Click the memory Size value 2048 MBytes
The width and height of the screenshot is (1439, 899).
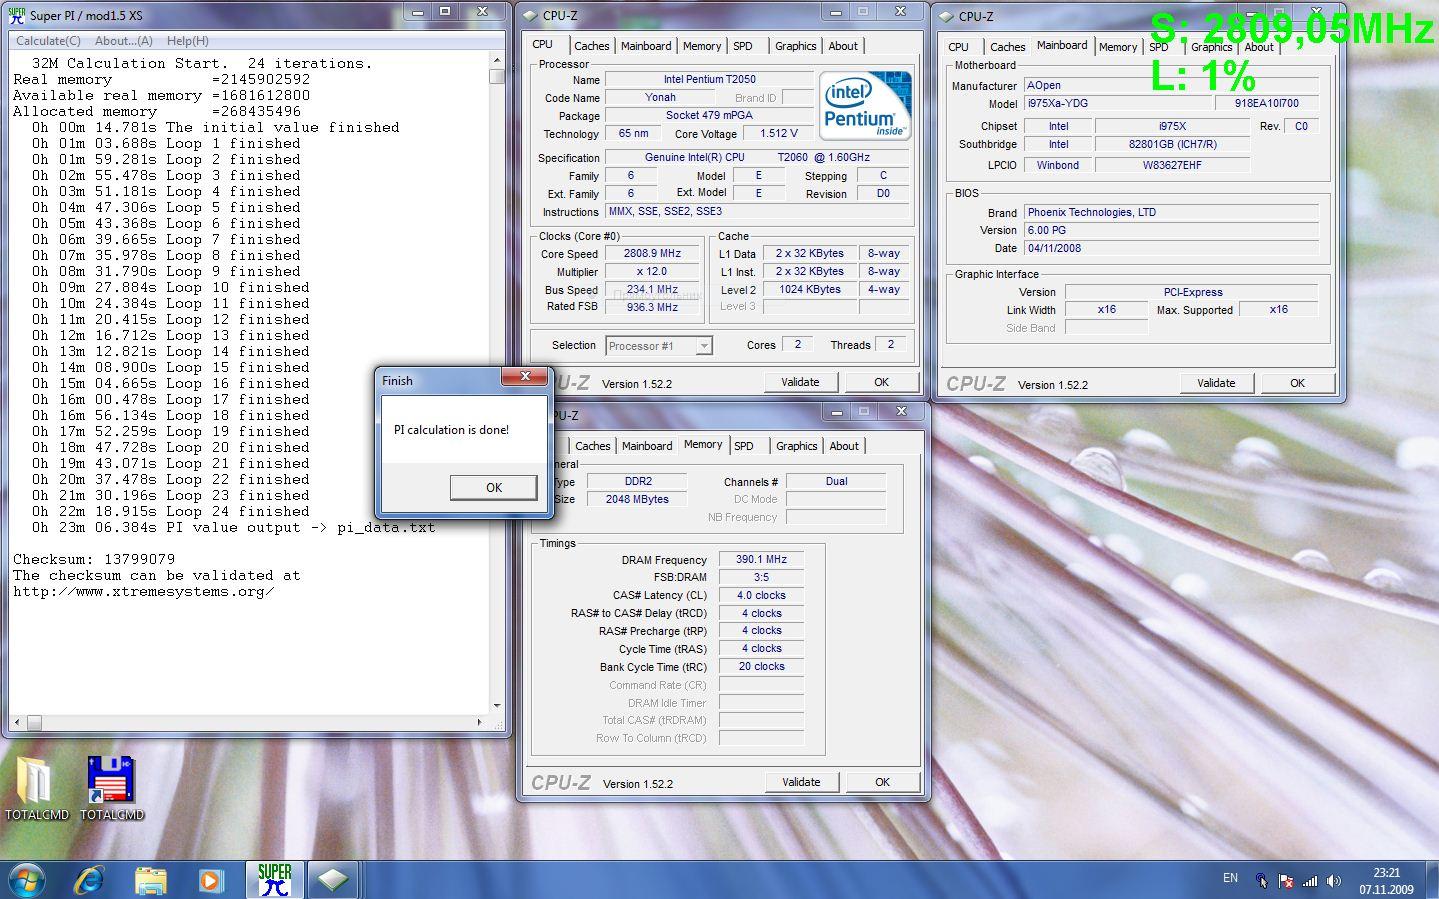[637, 499]
